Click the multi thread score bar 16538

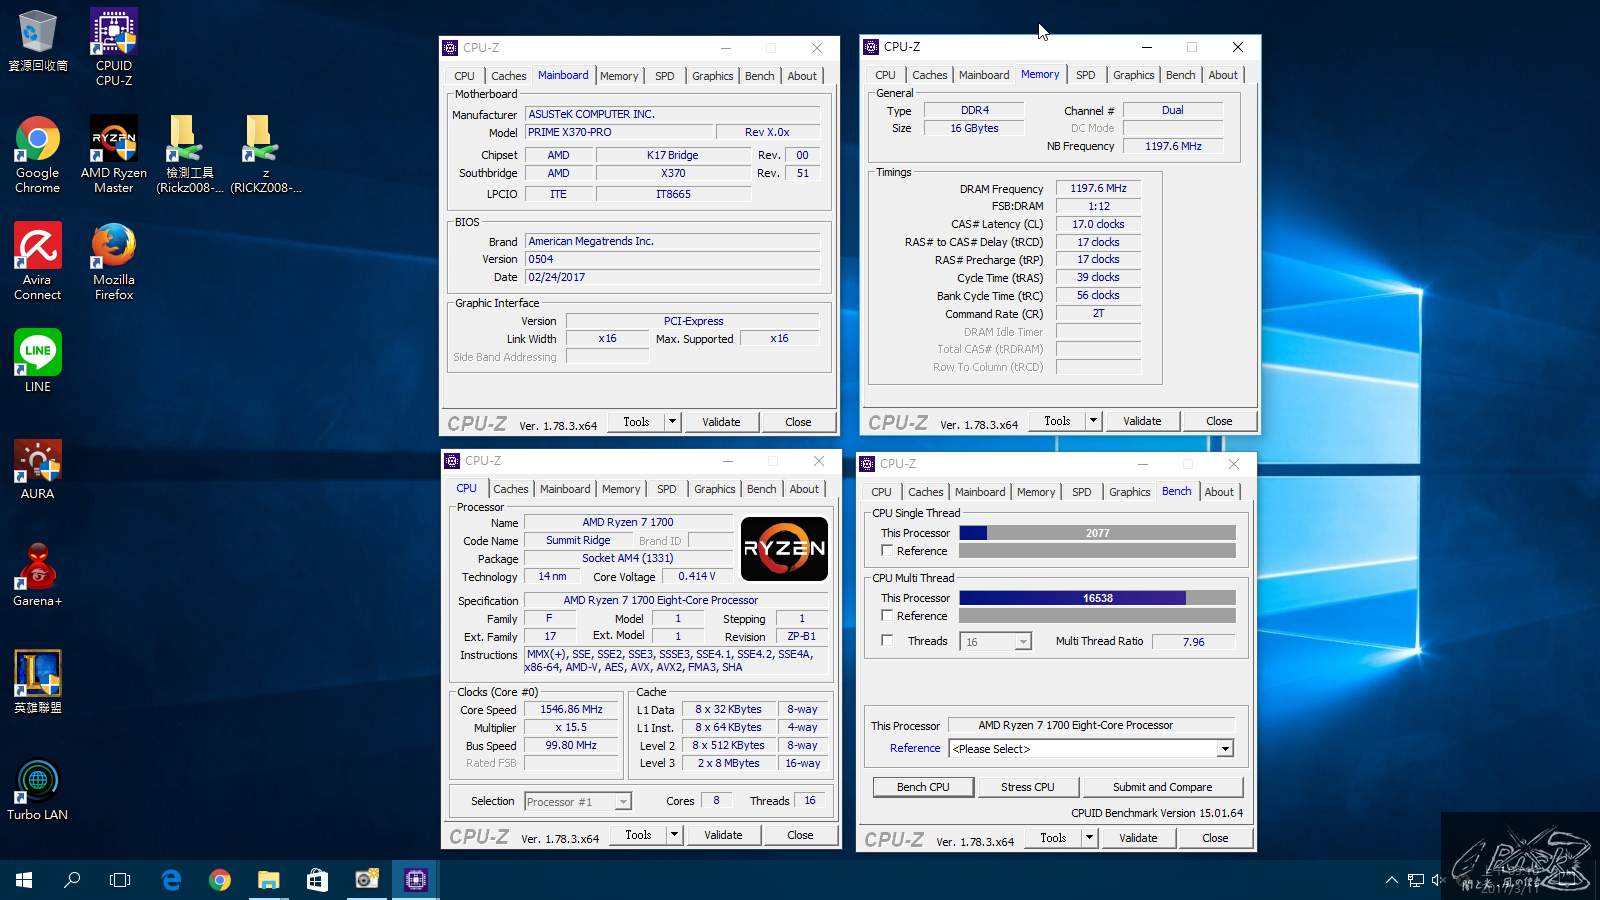click(x=1097, y=598)
